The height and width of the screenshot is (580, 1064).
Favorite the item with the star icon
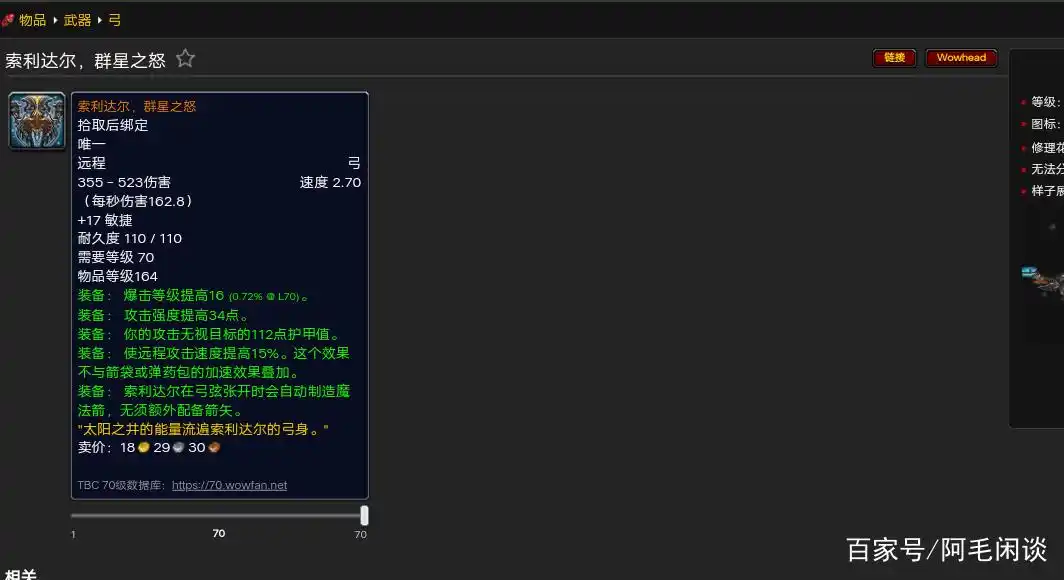click(x=185, y=59)
